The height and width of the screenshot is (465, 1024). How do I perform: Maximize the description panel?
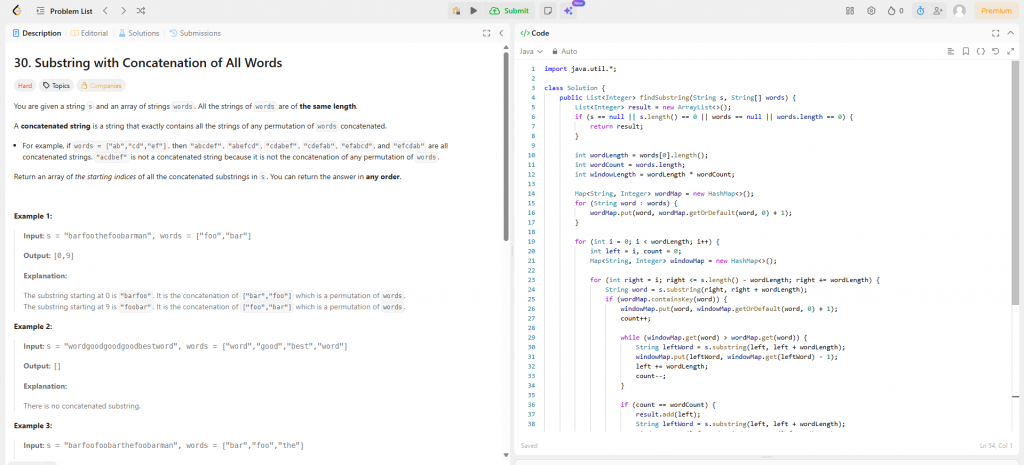(x=486, y=33)
